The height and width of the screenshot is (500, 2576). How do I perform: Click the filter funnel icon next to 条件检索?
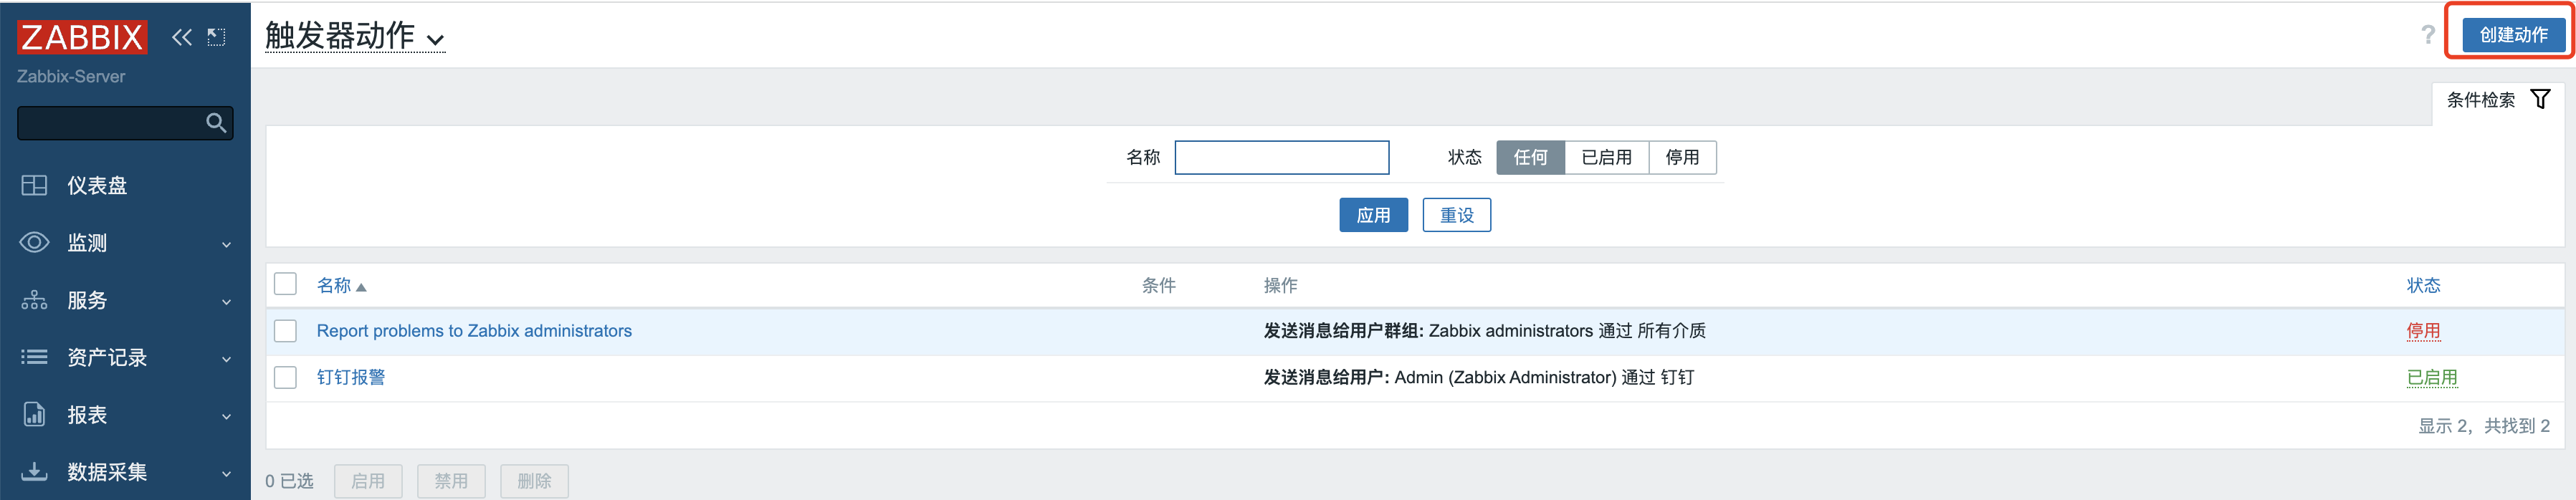click(x=2540, y=99)
